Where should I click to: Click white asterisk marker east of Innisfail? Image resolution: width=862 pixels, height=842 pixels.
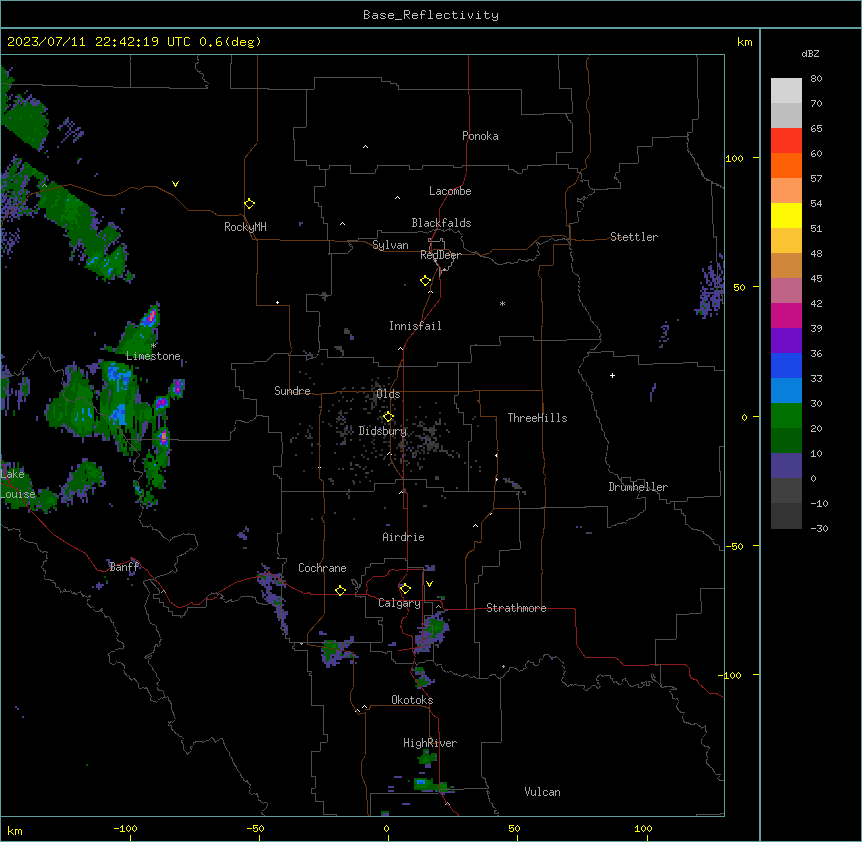coord(502,304)
